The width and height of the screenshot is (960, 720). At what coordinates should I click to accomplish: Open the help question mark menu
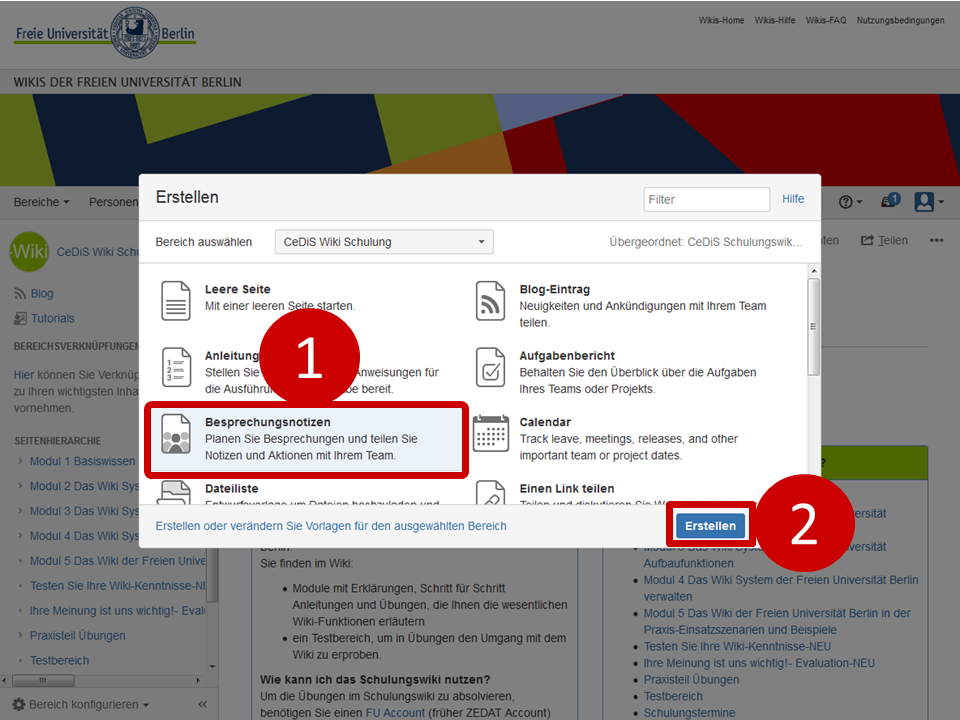pyautogui.click(x=850, y=202)
